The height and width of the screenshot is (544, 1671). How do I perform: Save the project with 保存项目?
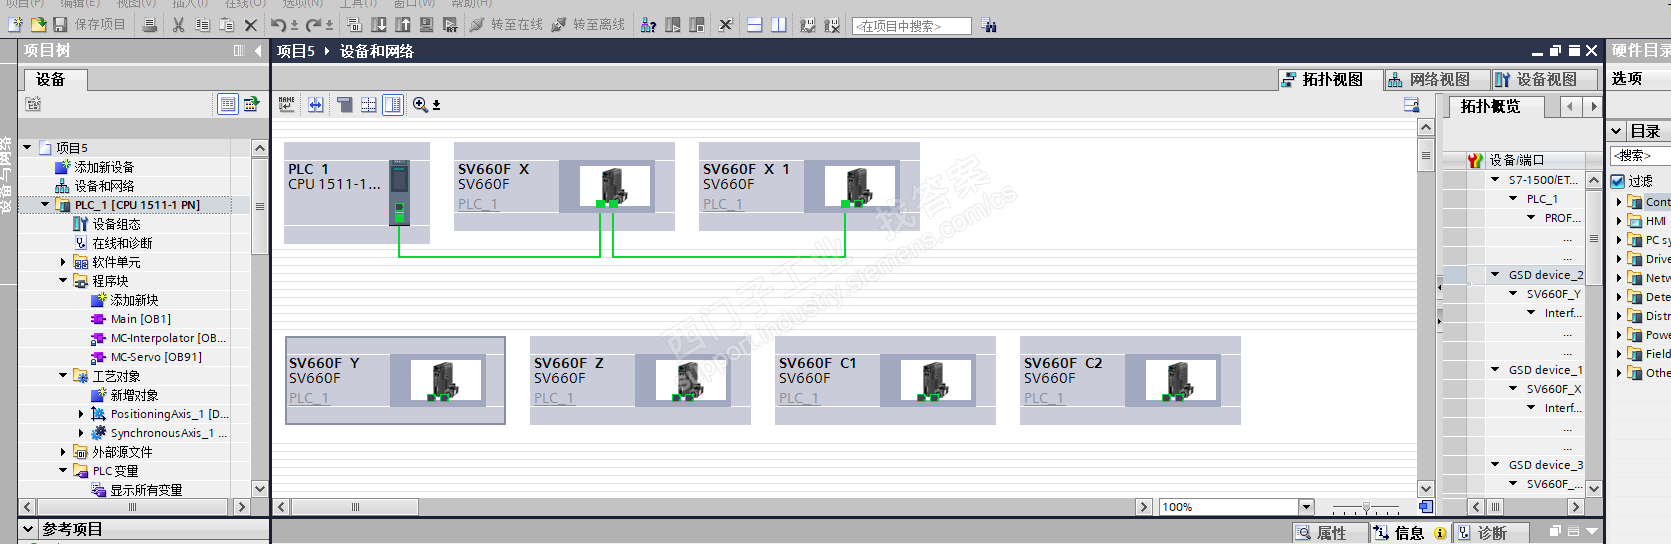(x=89, y=25)
